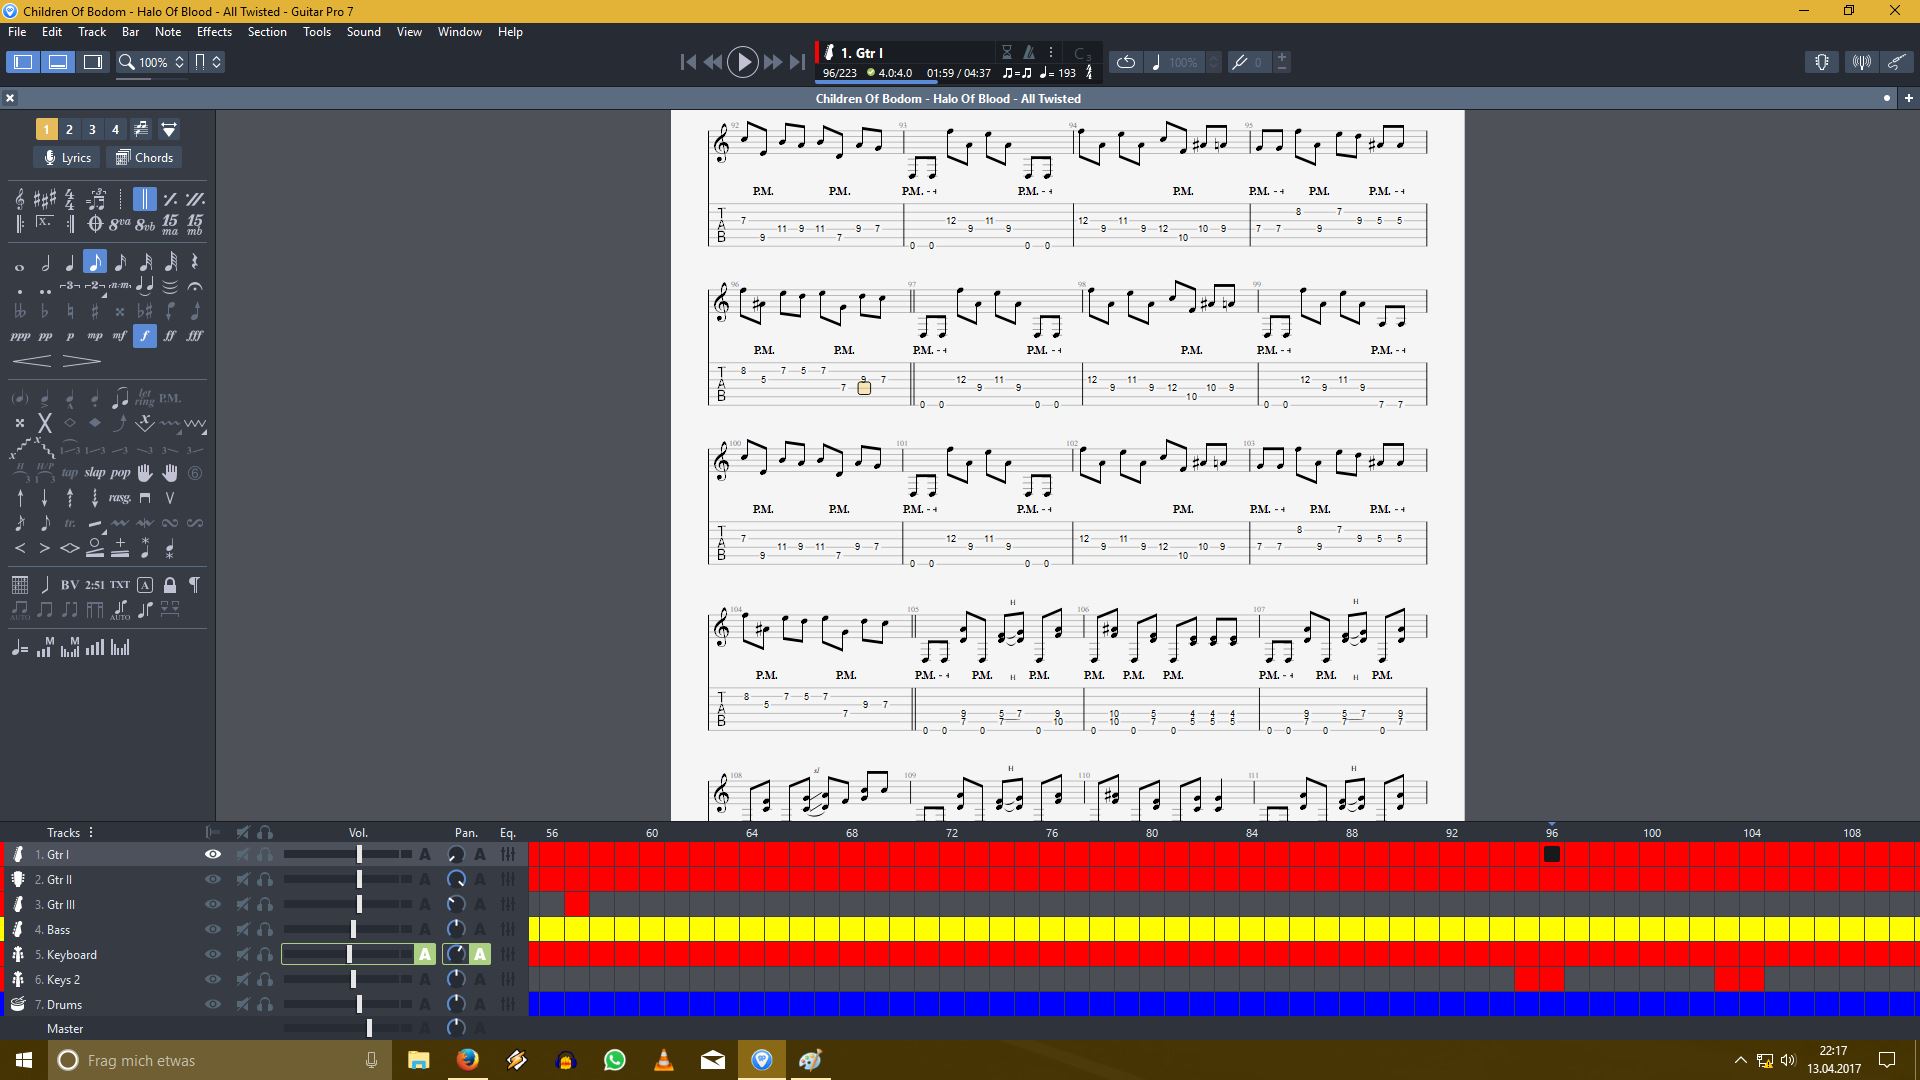The image size is (1920, 1080).
Task: Click the Gtr III red block at bar 57
Action: [577, 904]
